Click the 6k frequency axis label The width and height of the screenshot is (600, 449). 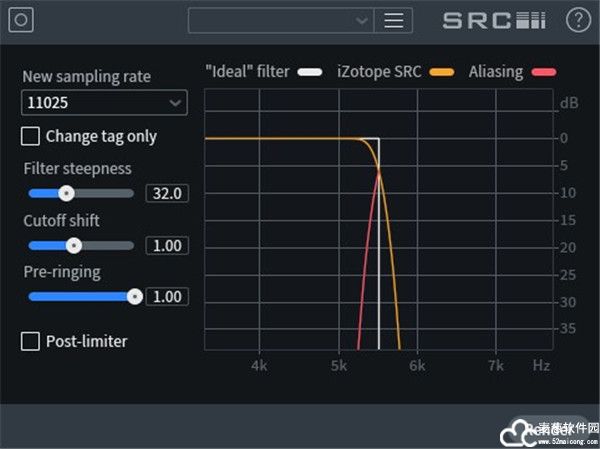coord(417,366)
